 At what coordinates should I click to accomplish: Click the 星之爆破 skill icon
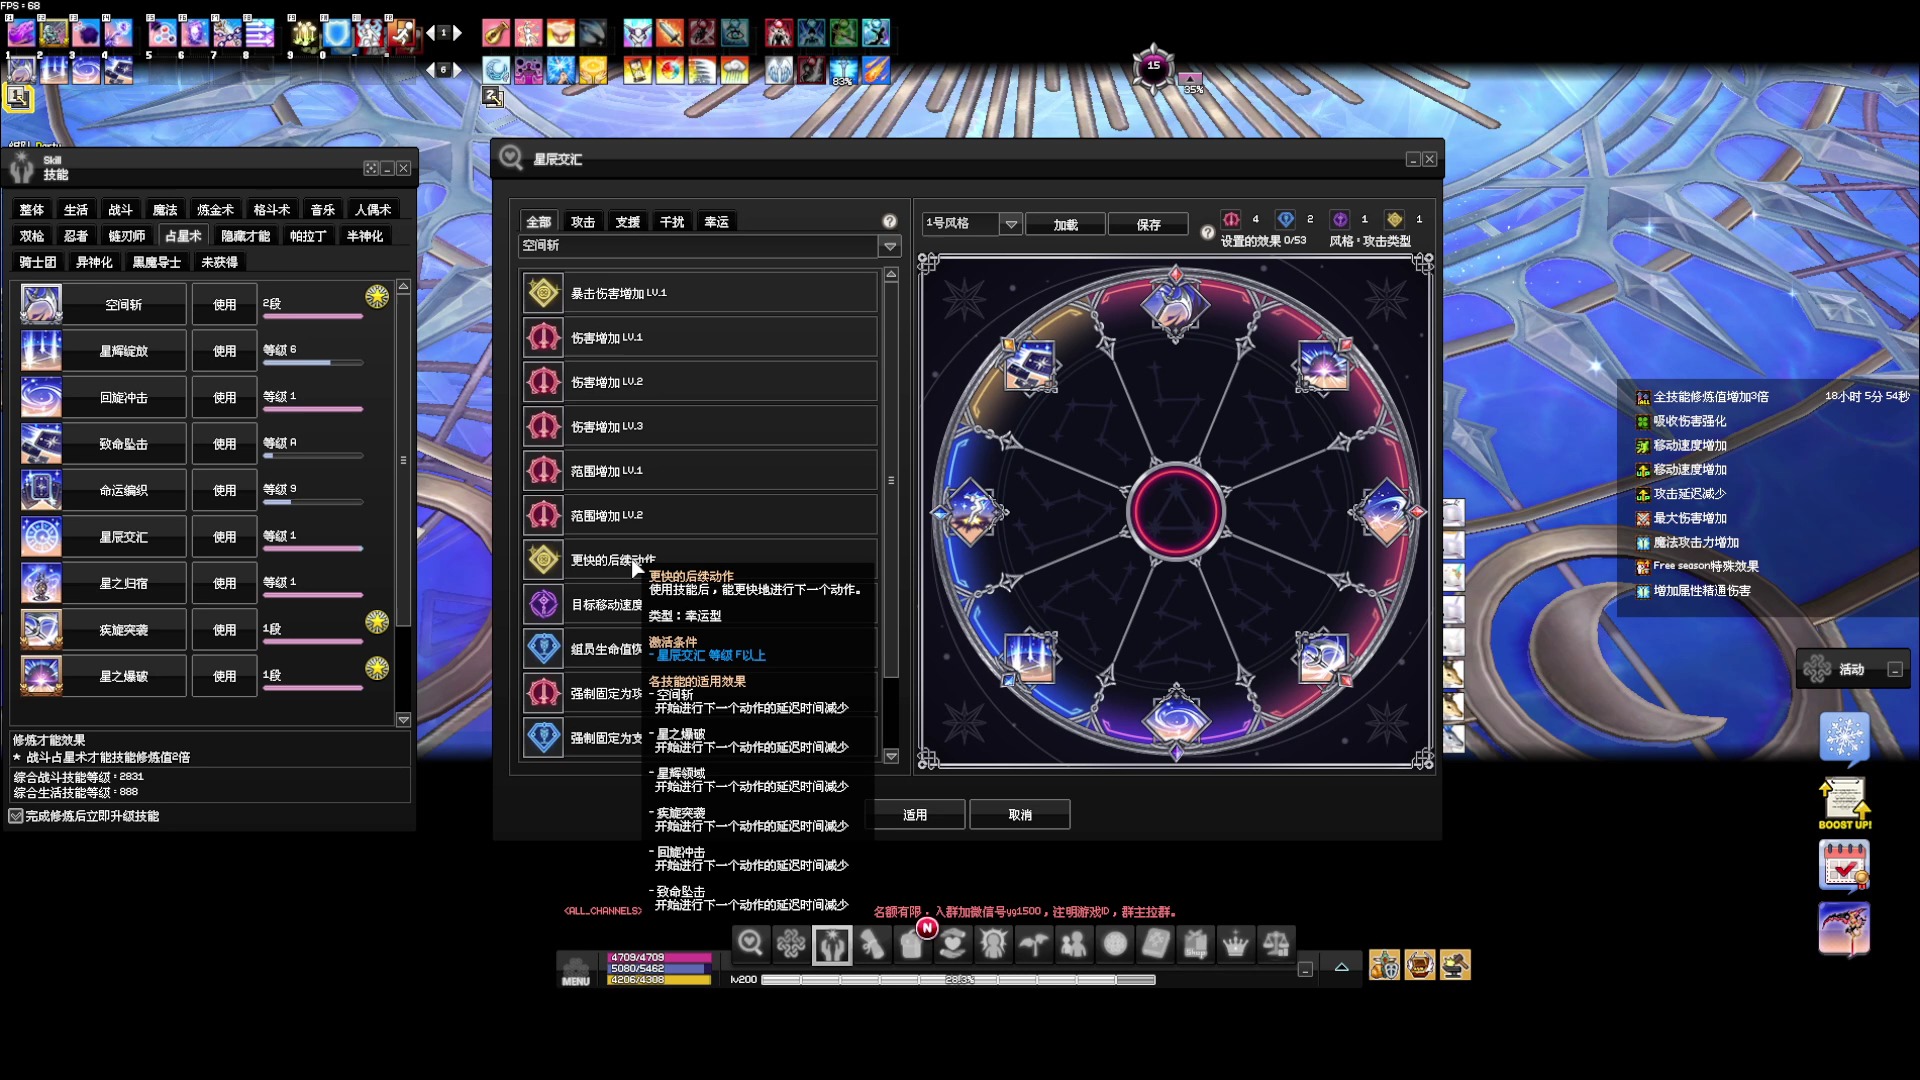(41, 676)
